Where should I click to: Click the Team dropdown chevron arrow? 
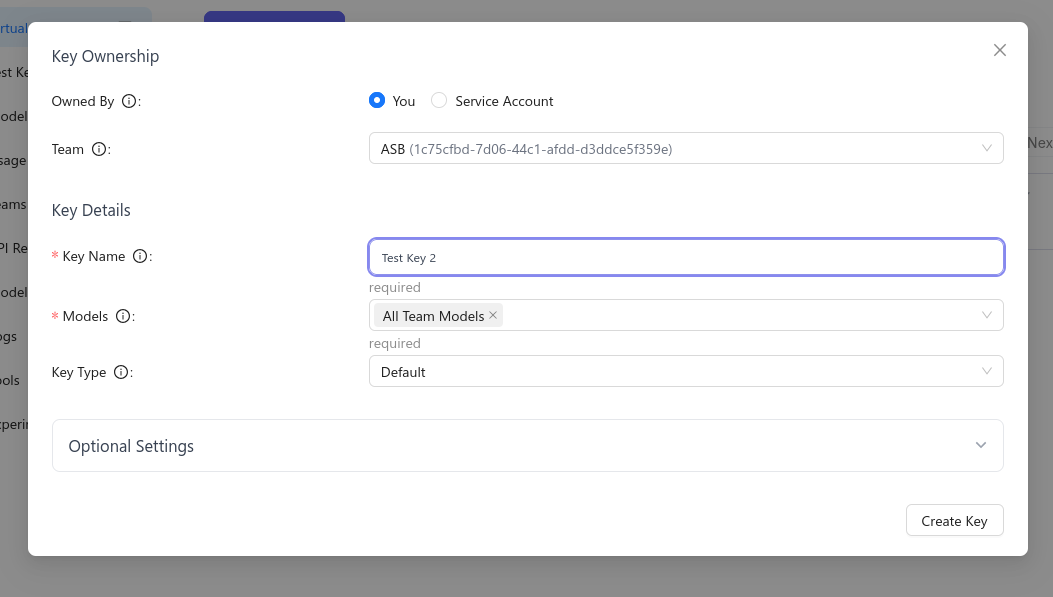[987, 148]
